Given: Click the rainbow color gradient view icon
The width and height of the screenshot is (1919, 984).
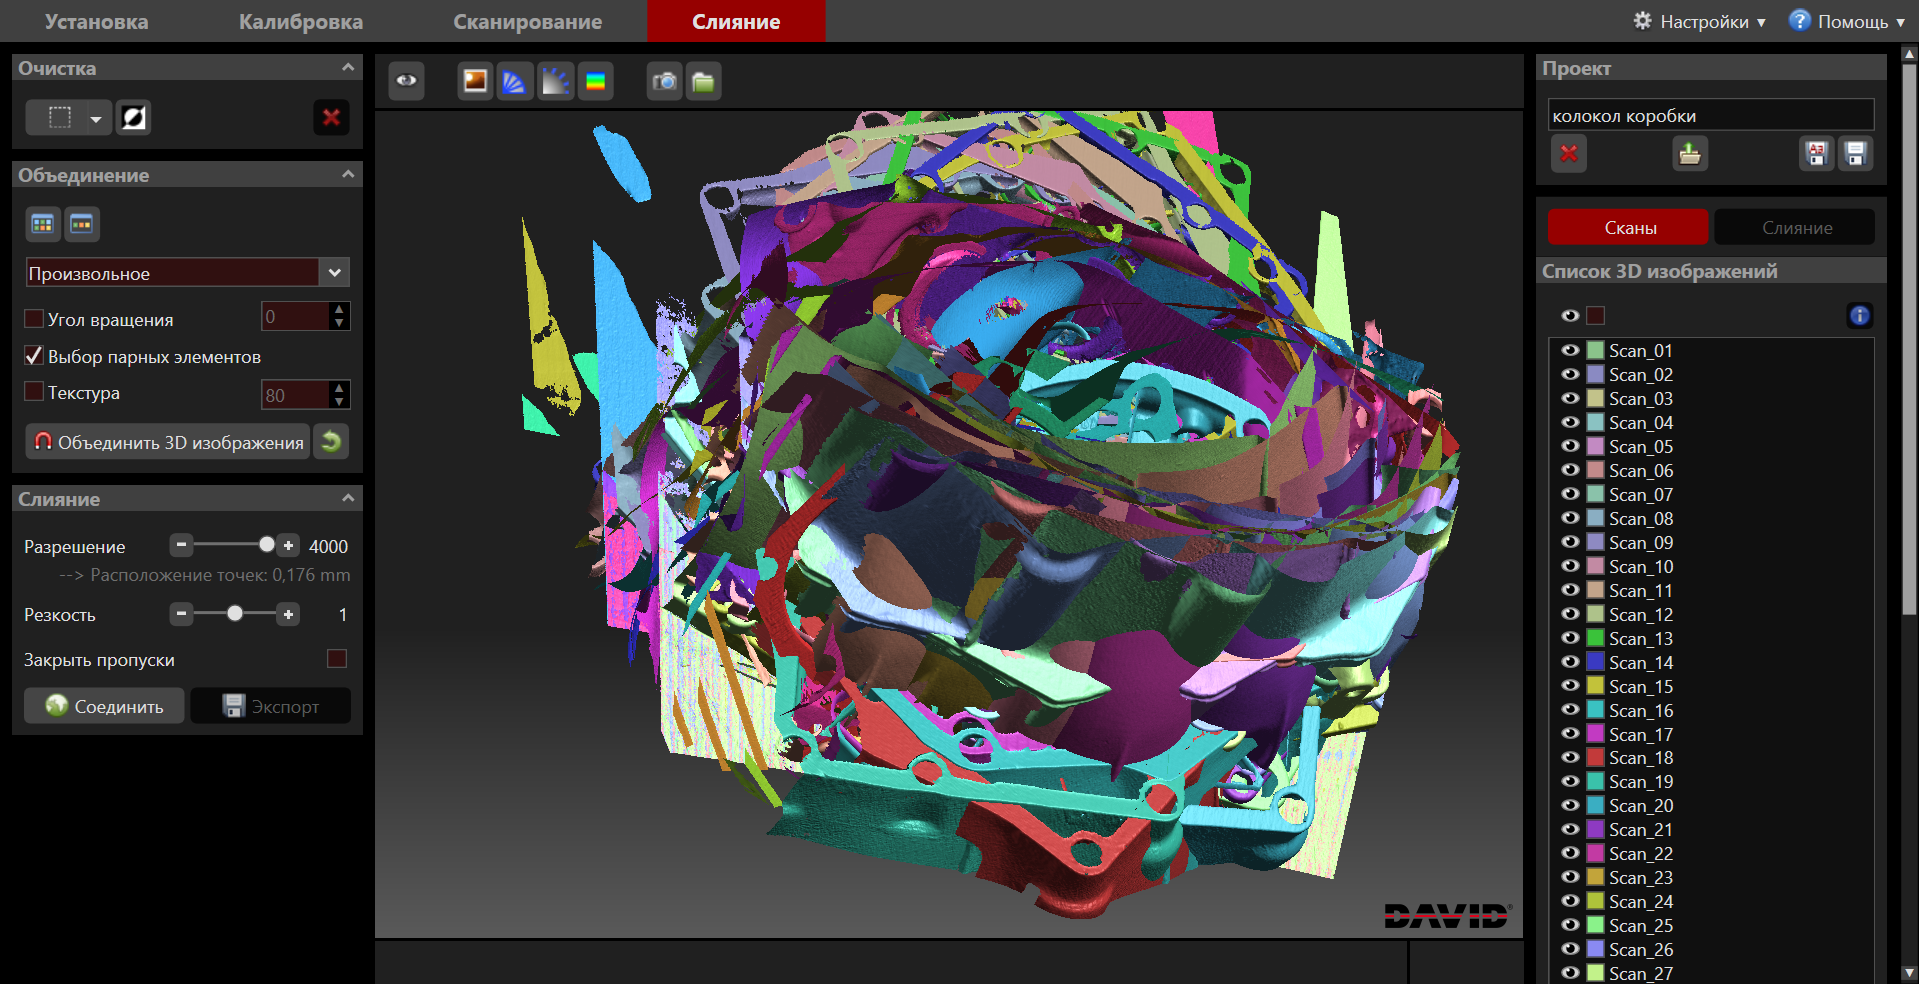Looking at the screenshot, I should tap(596, 82).
